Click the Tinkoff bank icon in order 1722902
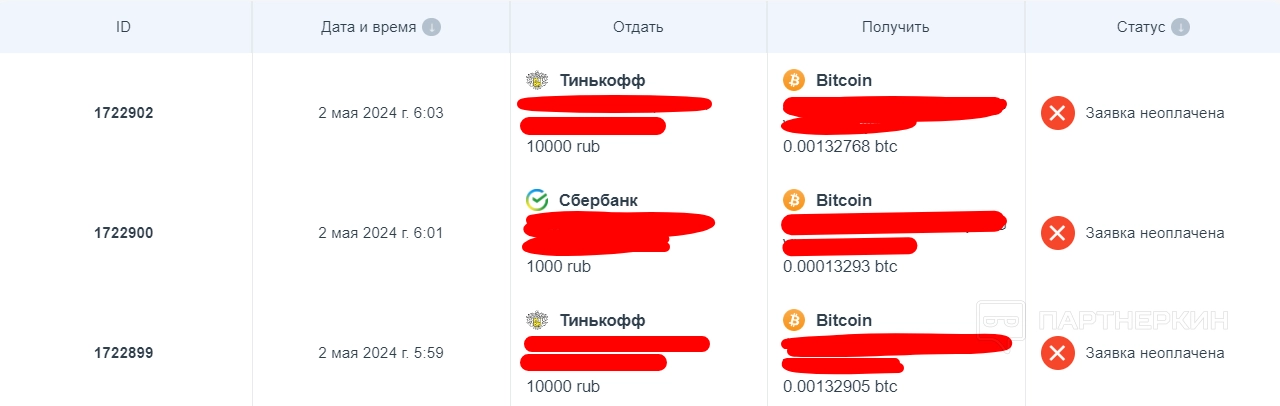 coord(537,80)
